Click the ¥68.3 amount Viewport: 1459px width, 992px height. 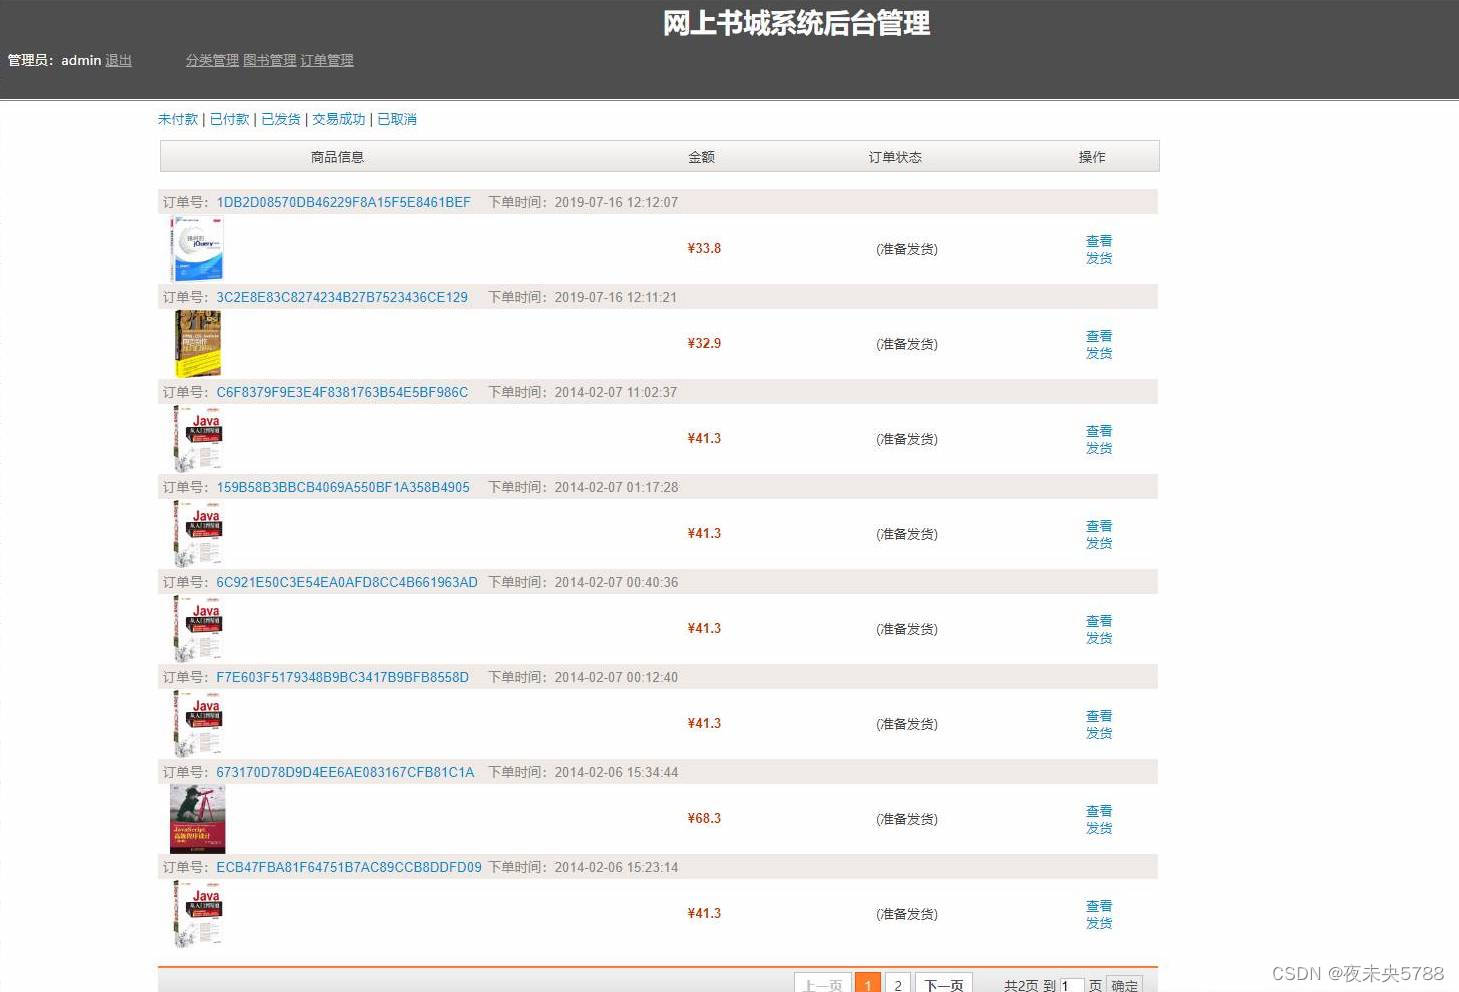point(704,818)
